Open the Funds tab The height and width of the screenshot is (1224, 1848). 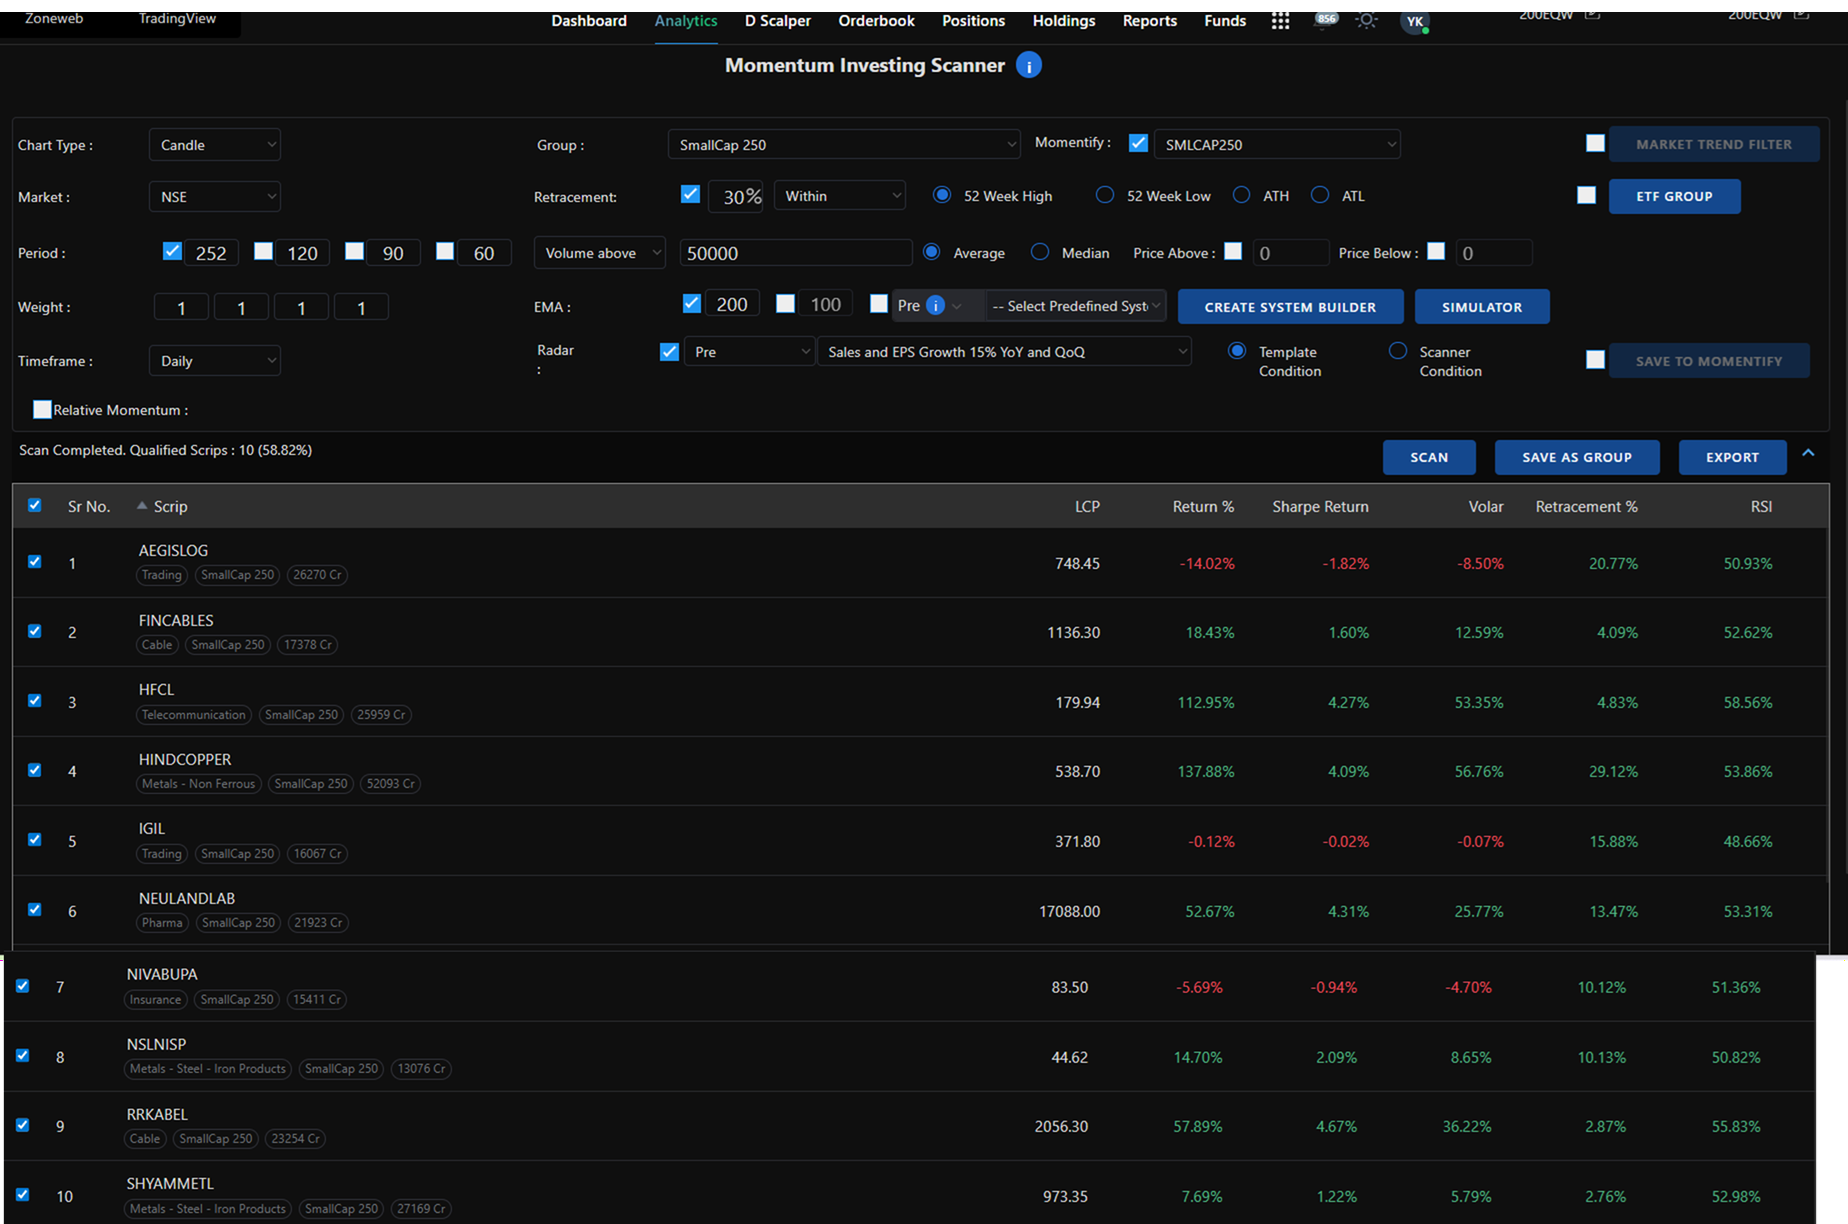pos(1225,21)
